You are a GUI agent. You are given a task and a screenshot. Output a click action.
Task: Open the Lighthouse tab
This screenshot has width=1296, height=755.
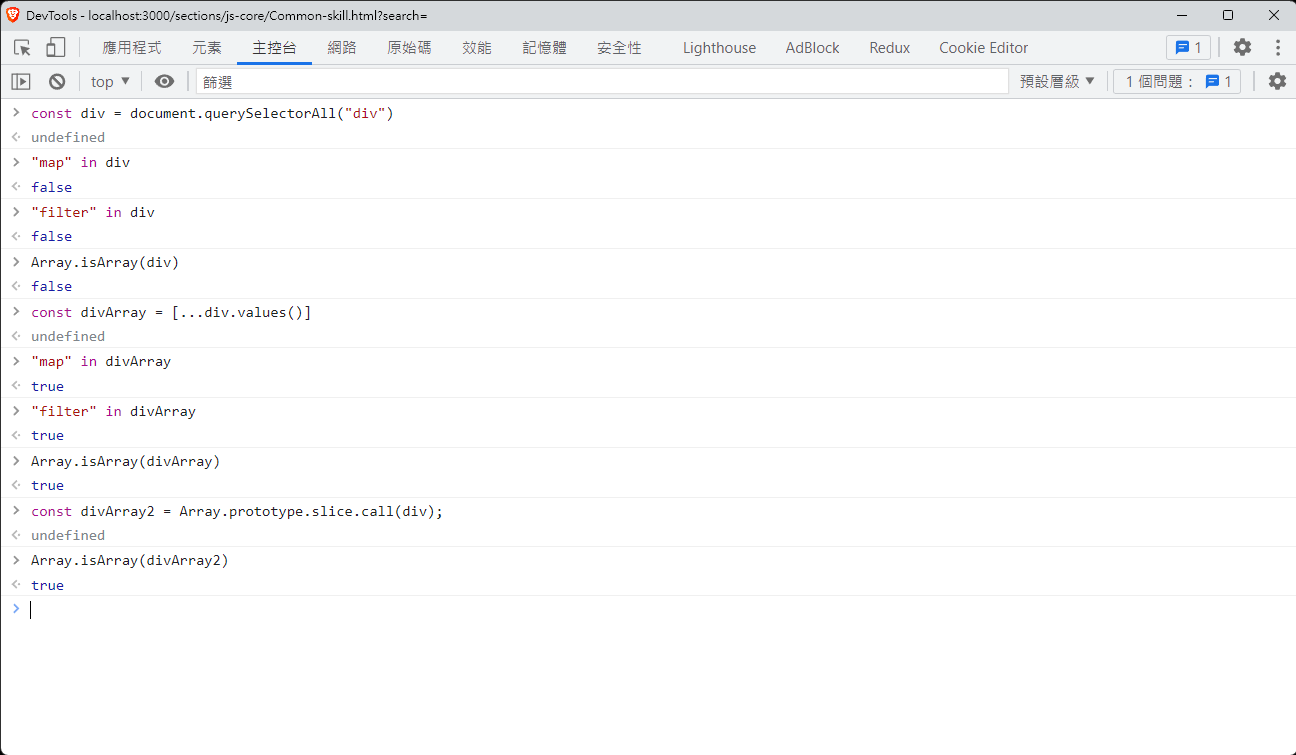pyautogui.click(x=719, y=48)
